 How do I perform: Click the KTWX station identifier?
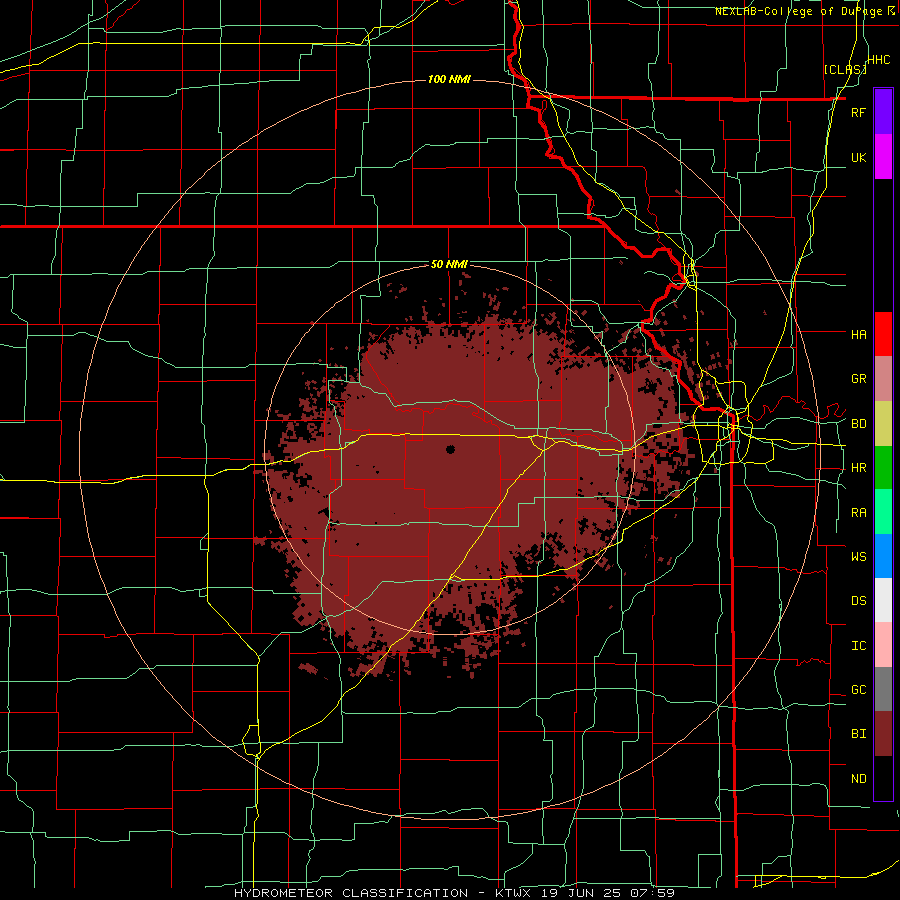coord(515,893)
